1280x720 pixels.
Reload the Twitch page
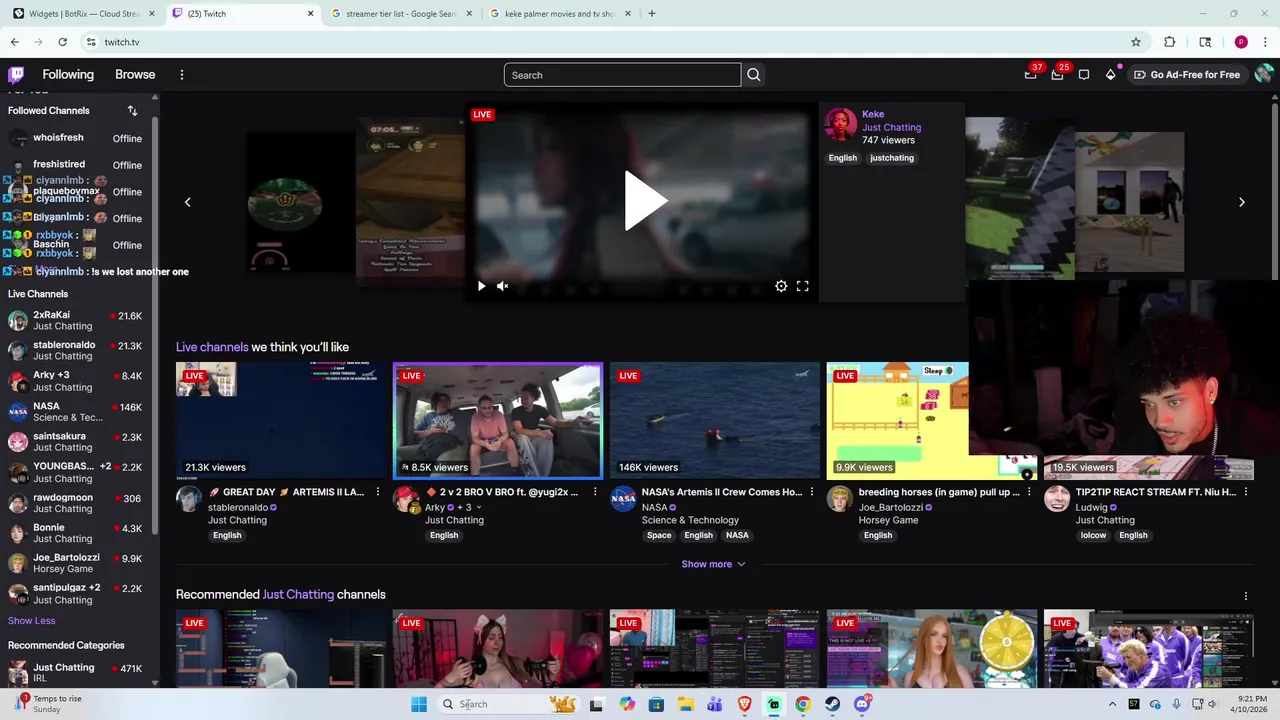pos(62,42)
